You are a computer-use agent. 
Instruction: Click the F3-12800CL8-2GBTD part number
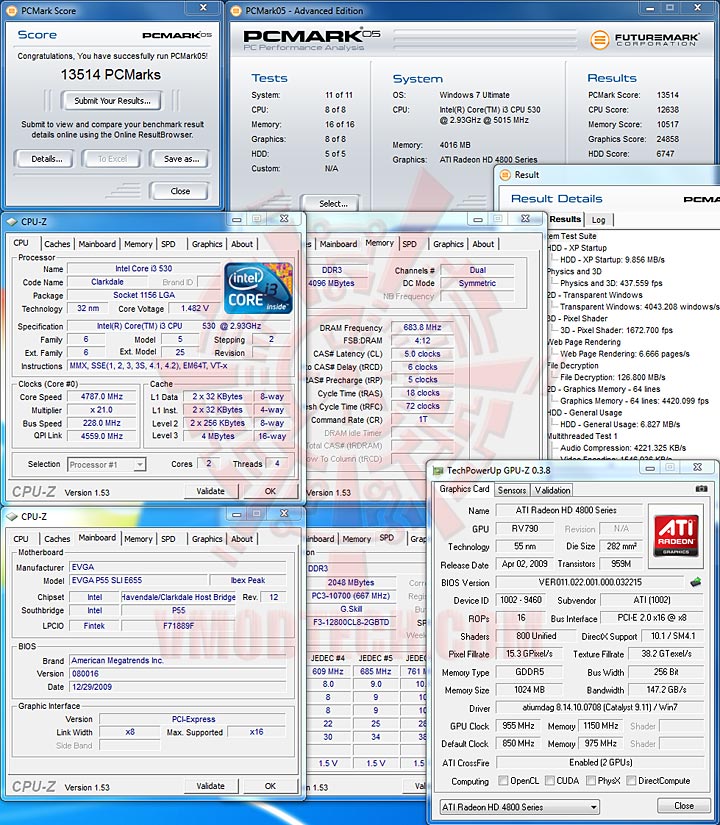tap(351, 622)
